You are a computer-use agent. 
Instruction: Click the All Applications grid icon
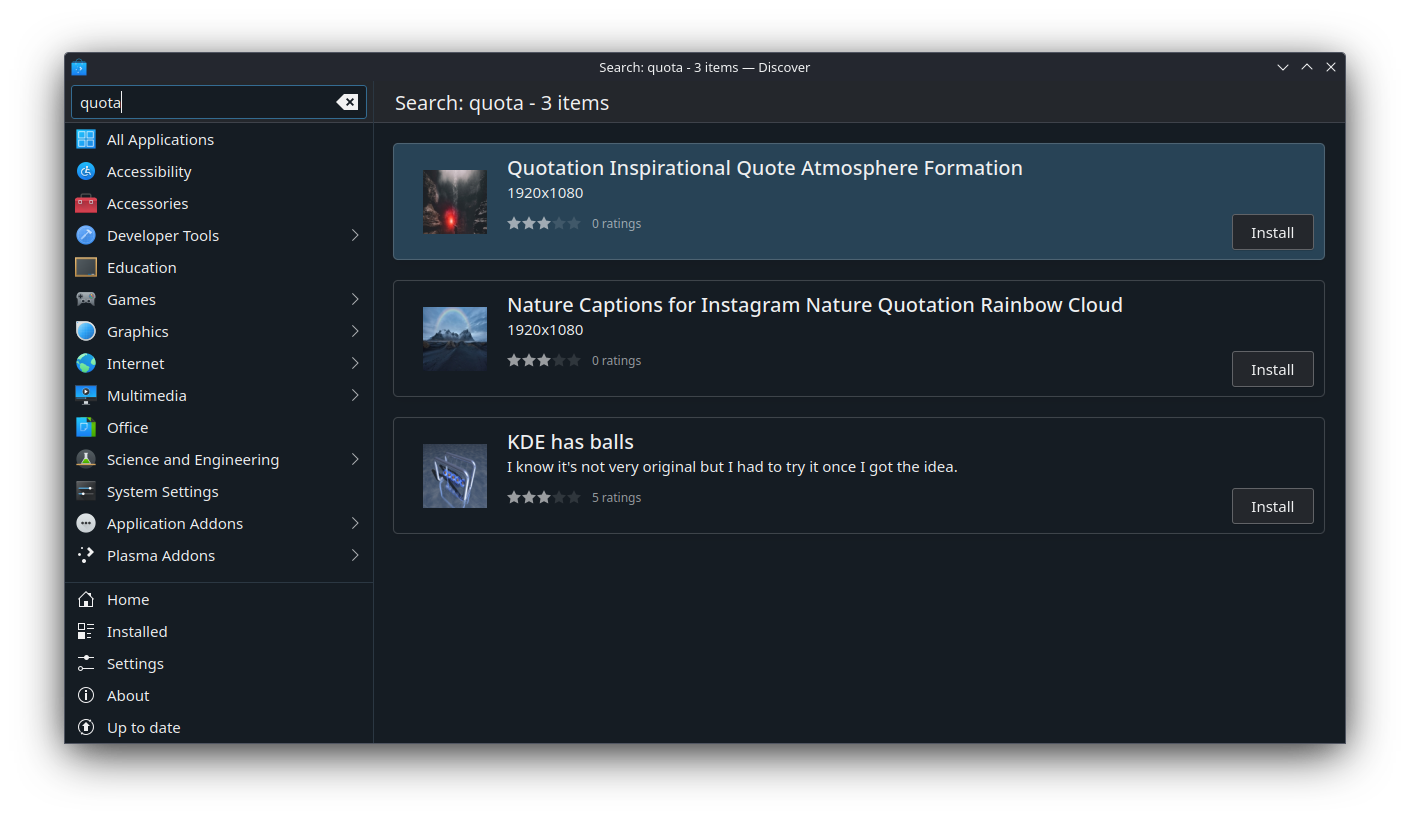pyautogui.click(x=86, y=139)
